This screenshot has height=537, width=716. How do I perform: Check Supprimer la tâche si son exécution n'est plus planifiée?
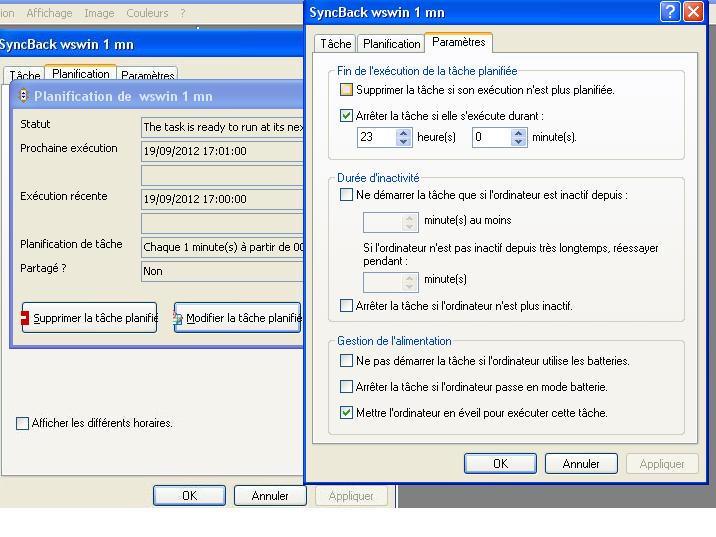tap(346, 90)
